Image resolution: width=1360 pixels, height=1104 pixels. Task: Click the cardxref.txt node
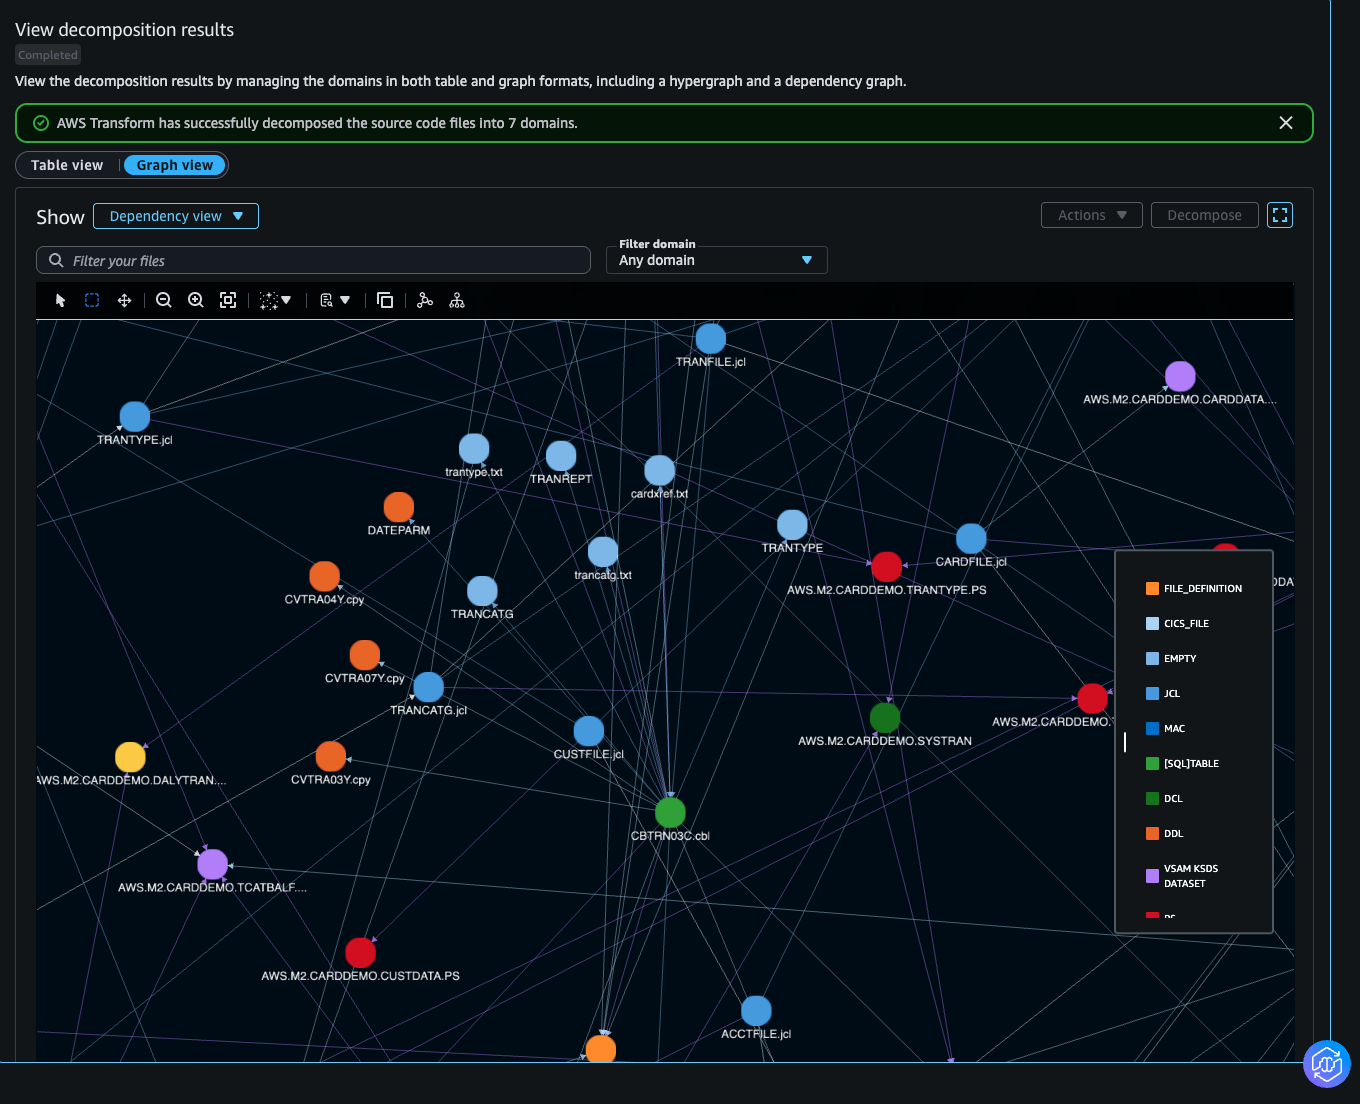(x=660, y=471)
